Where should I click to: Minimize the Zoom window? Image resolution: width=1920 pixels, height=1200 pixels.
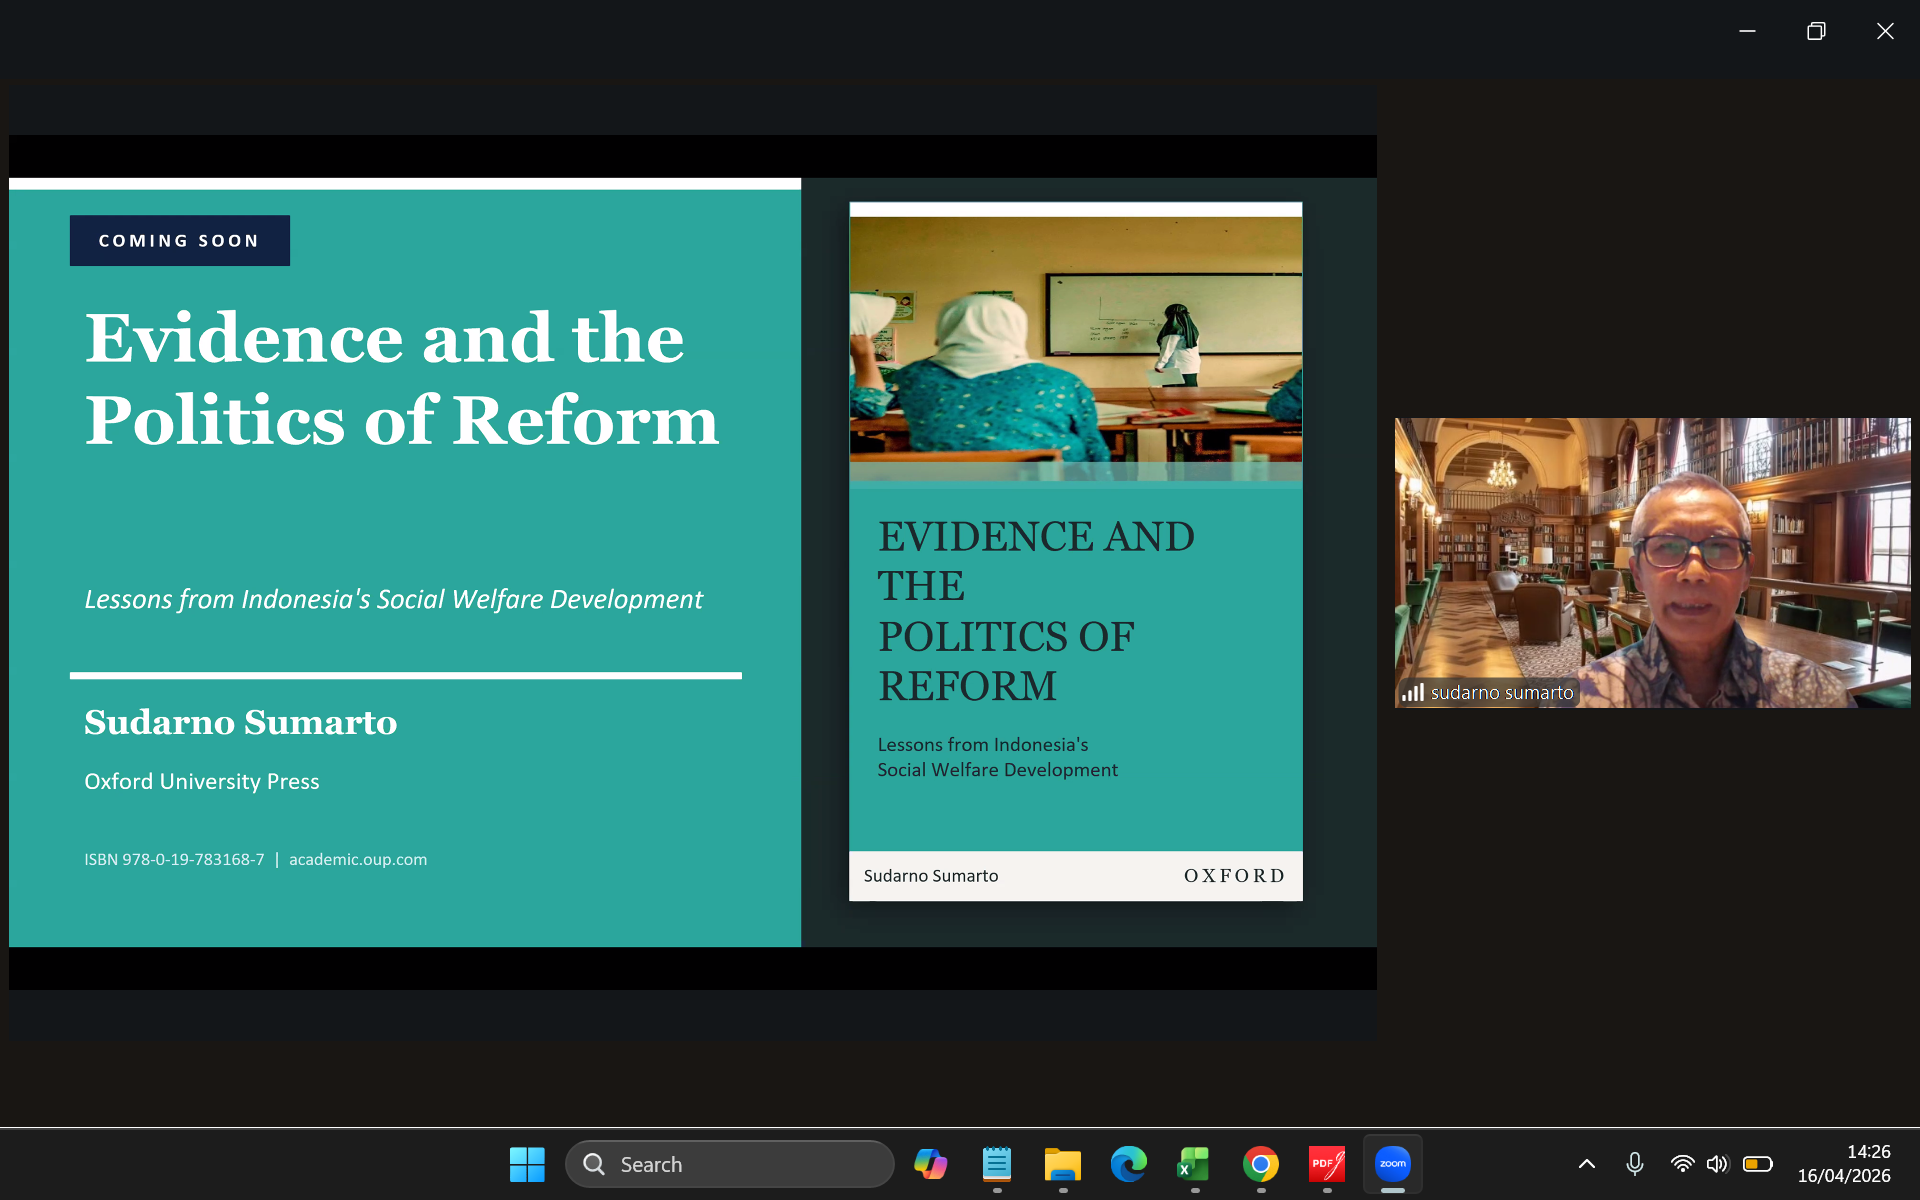point(1747,31)
